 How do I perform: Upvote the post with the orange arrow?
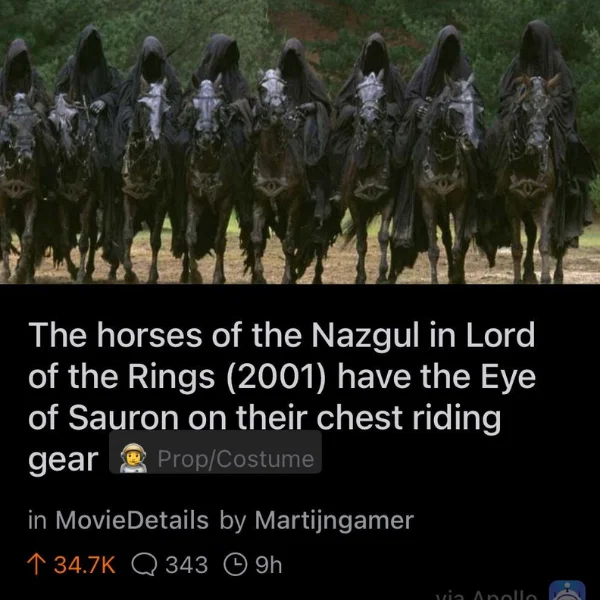click(34, 565)
